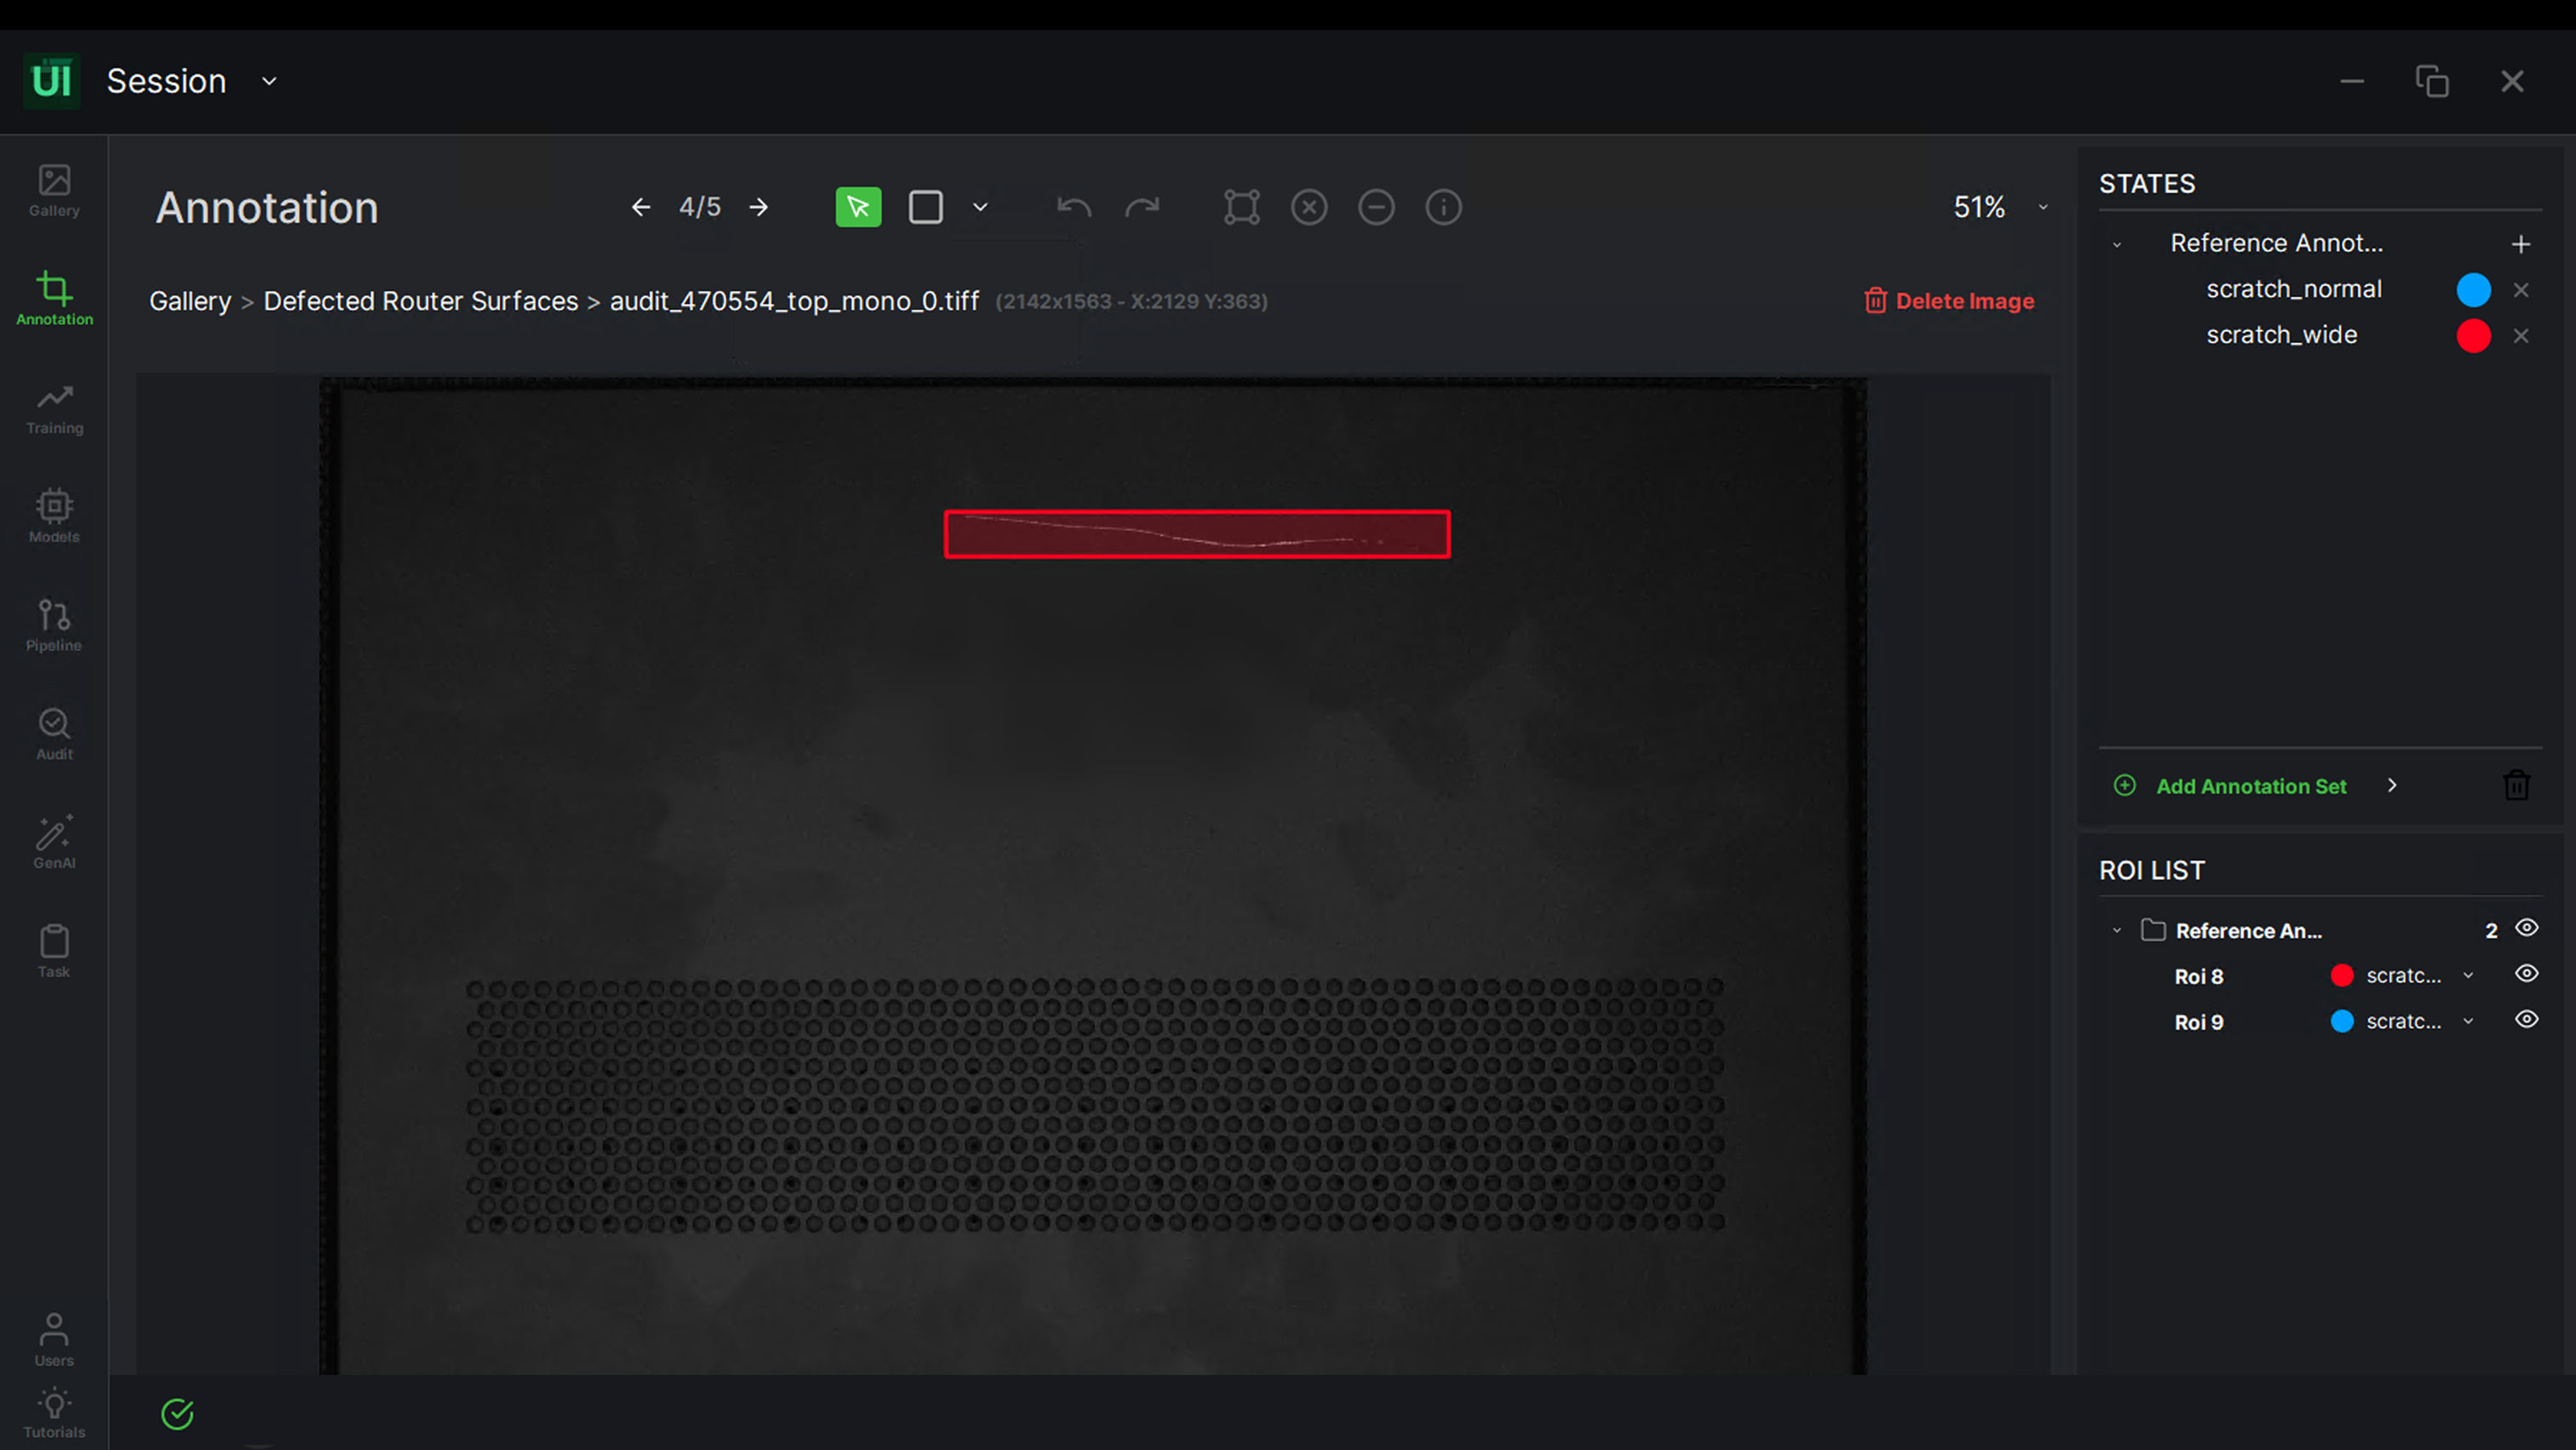Click the Delete Image button
This screenshot has height=1450, width=2576.
[1949, 301]
